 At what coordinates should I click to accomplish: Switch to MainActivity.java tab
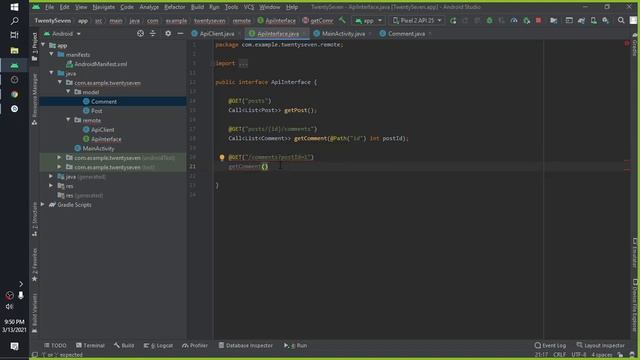coord(343,34)
